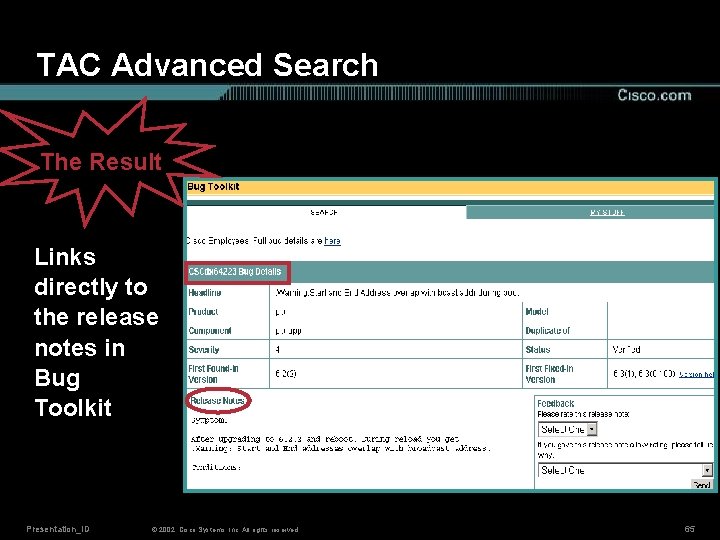Click the Severity field label
This screenshot has width=720, height=540.
tap(203, 349)
